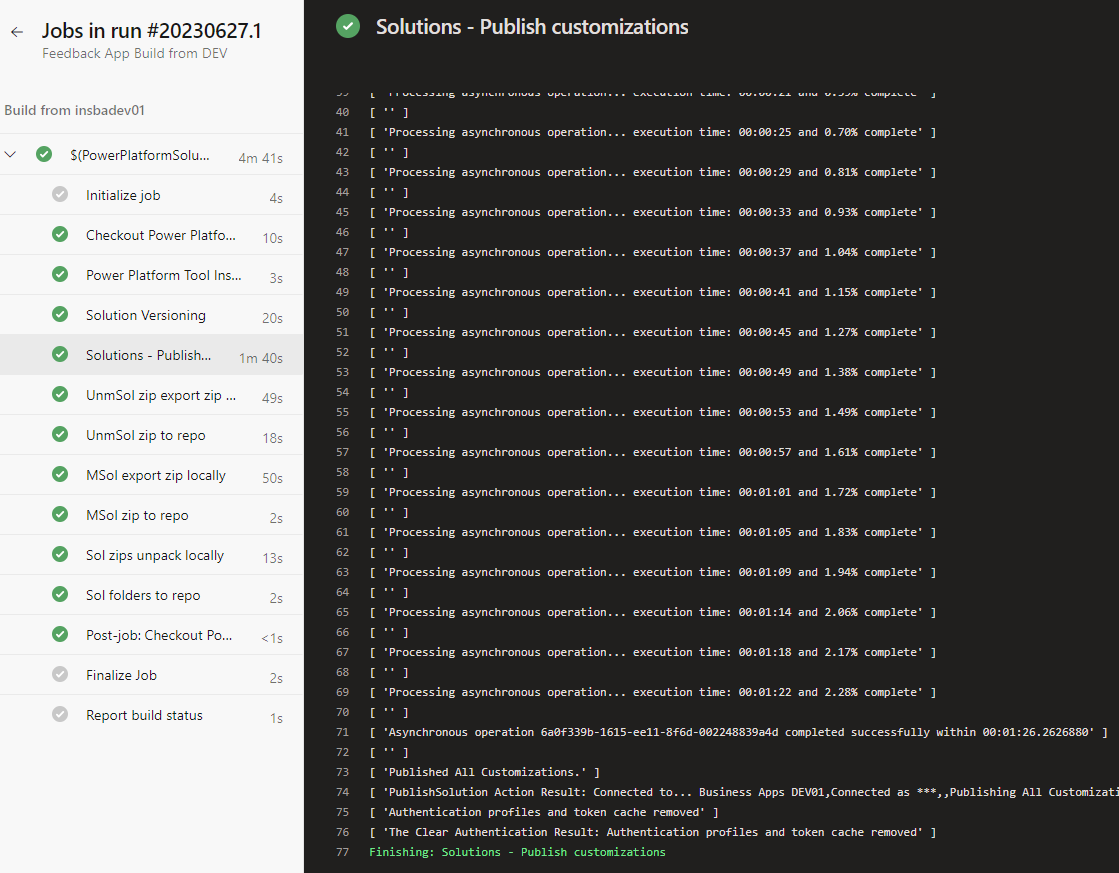This screenshot has width=1119, height=873.
Task: Collapse the $(PowerPlatformSolu... job with its chevron
Action: 11,155
